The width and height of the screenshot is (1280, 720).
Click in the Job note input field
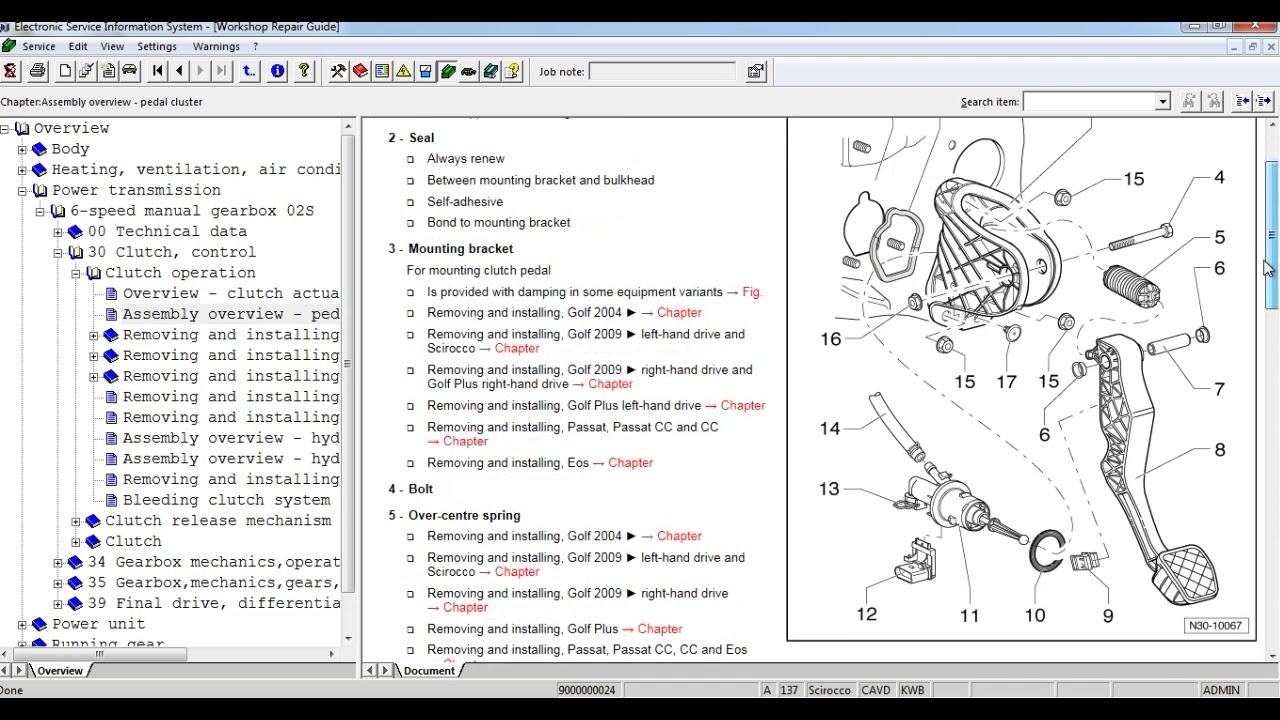(x=662, y=71)
